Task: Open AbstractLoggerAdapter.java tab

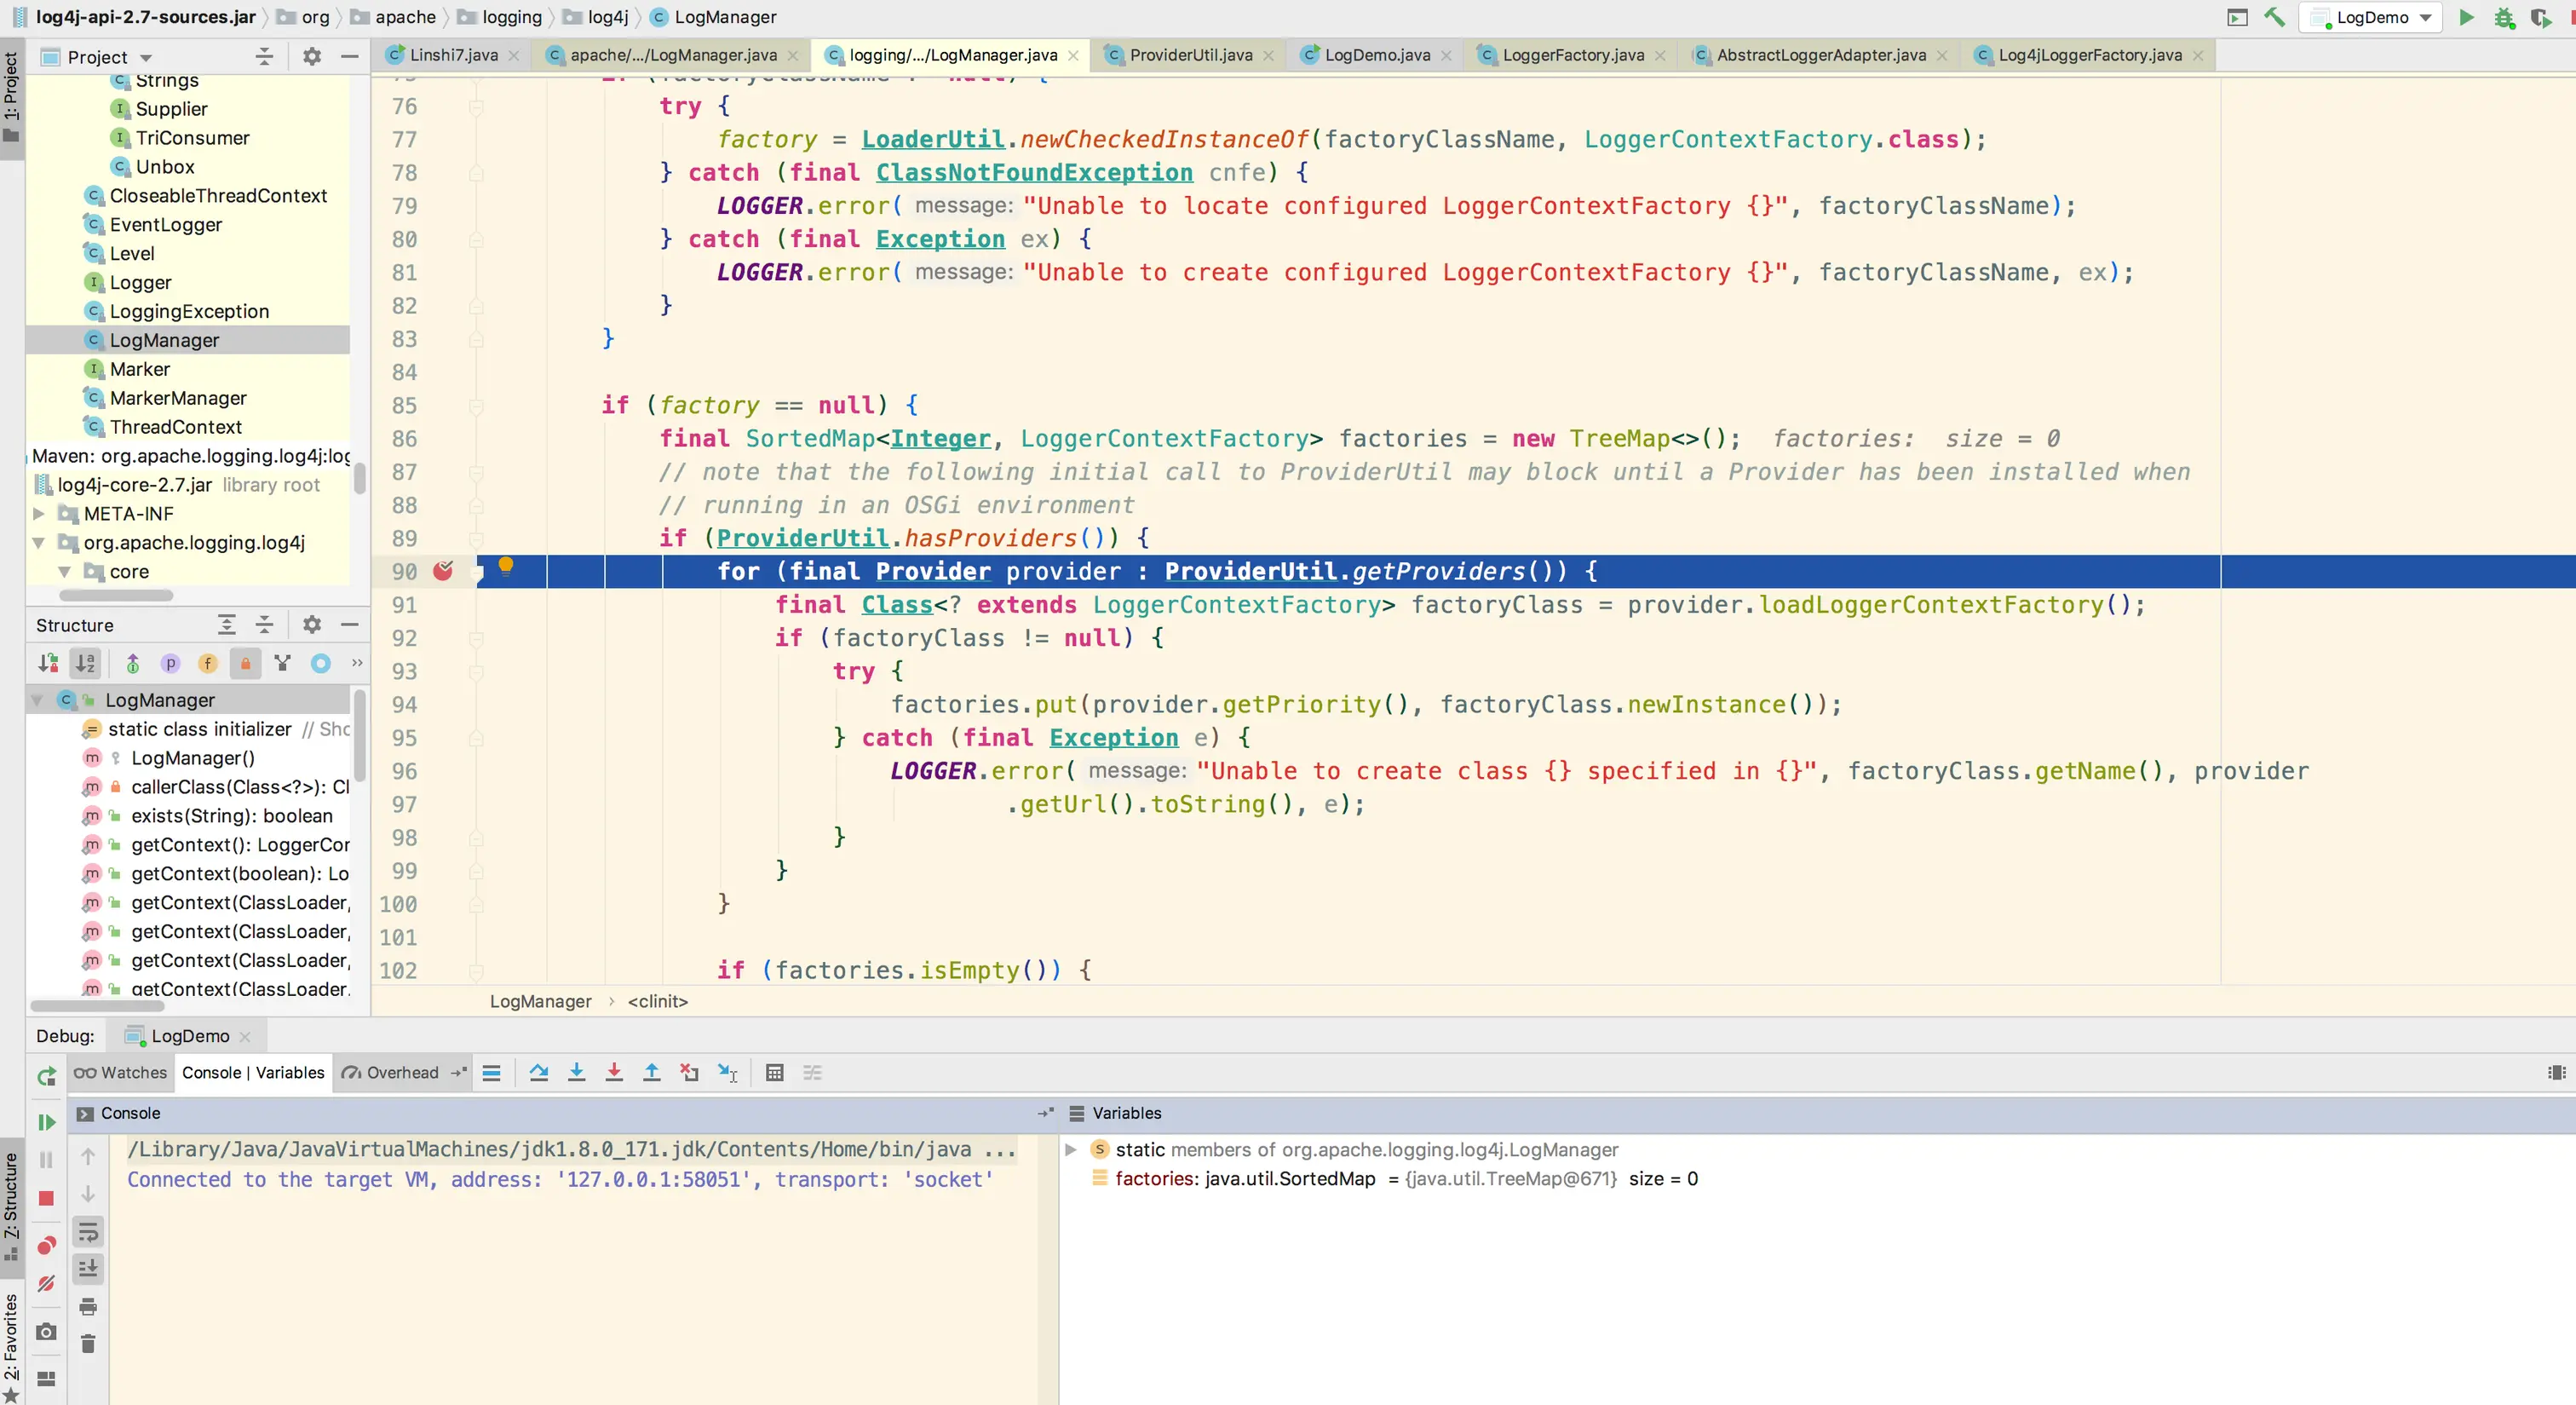Action: [1820, 55]
